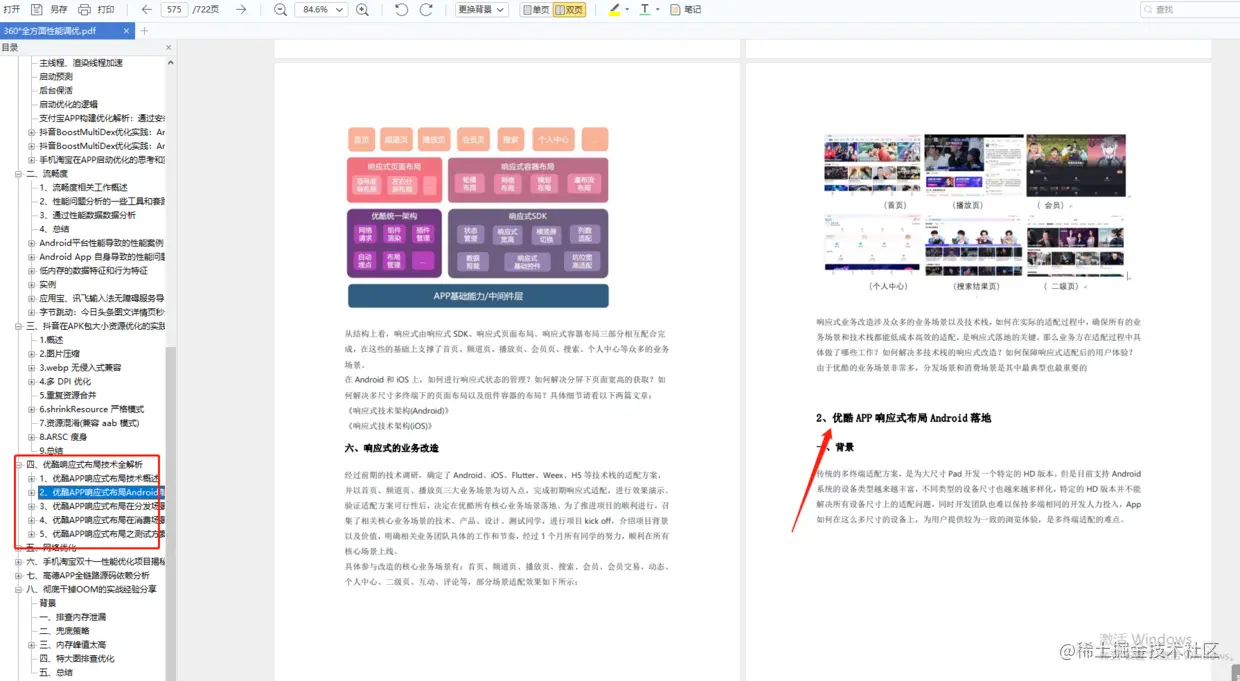Screen dimensions: 1240x681
Task: Click the yellow highlighter pen icon
Action: [615, 9]
